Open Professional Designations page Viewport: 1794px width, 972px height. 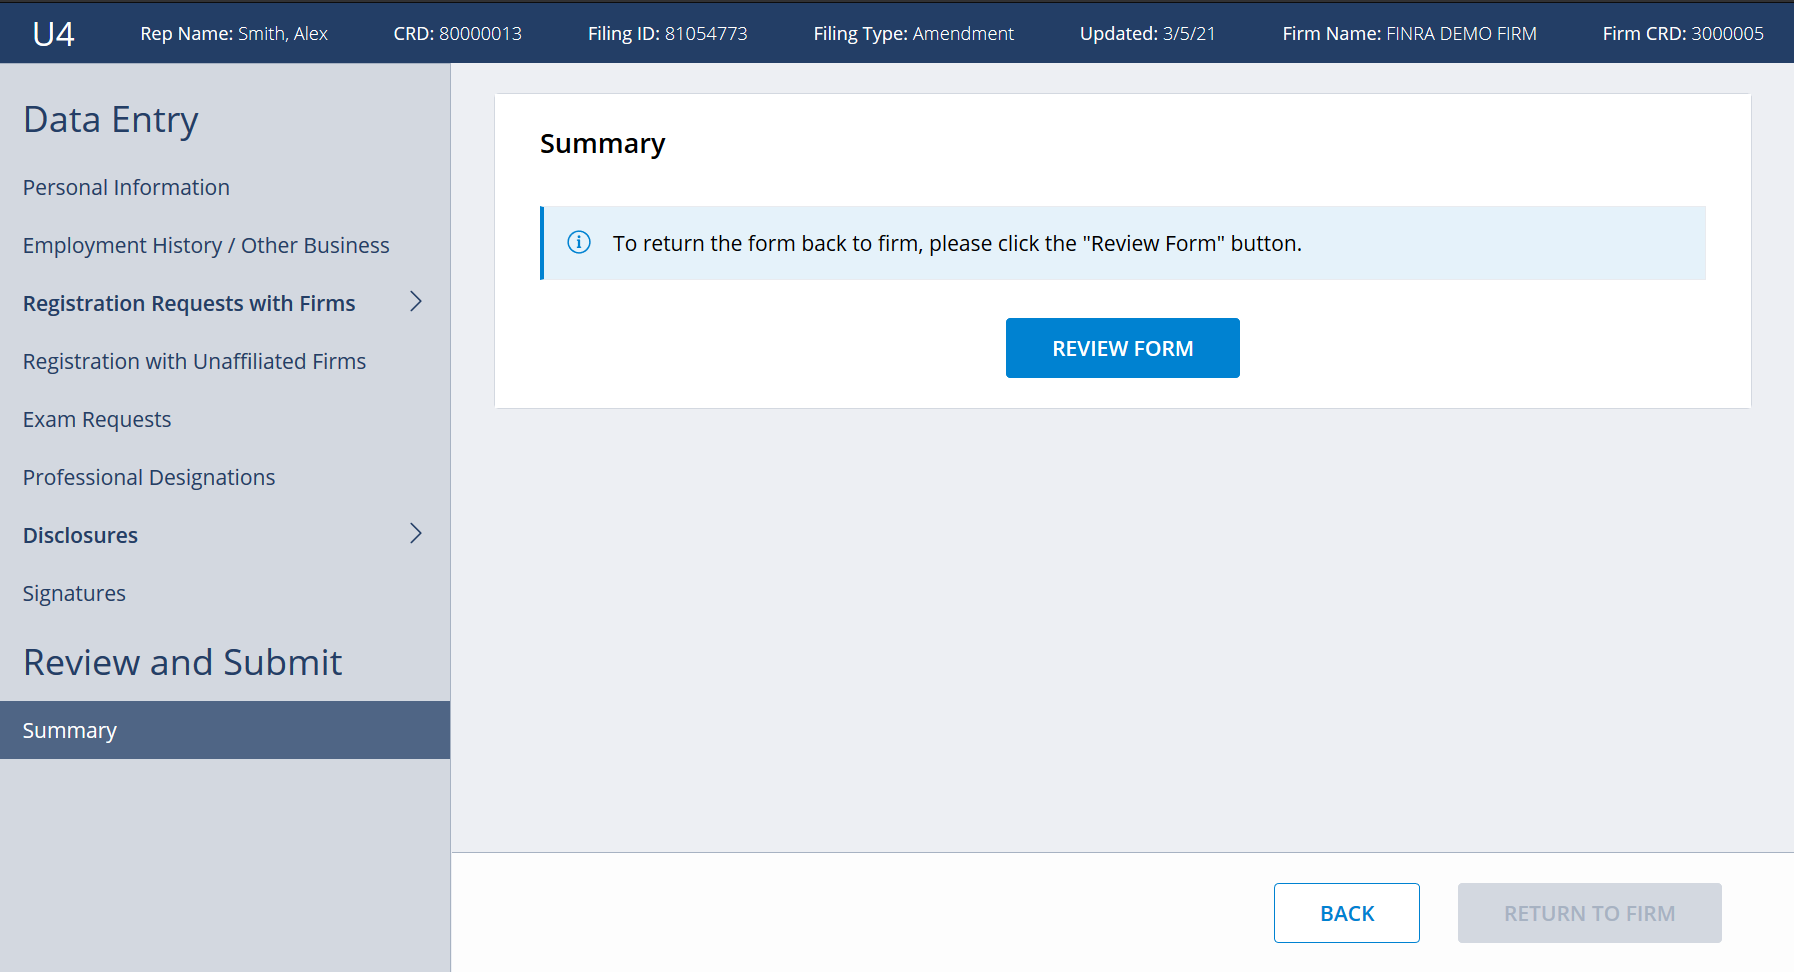click(149, 478)
